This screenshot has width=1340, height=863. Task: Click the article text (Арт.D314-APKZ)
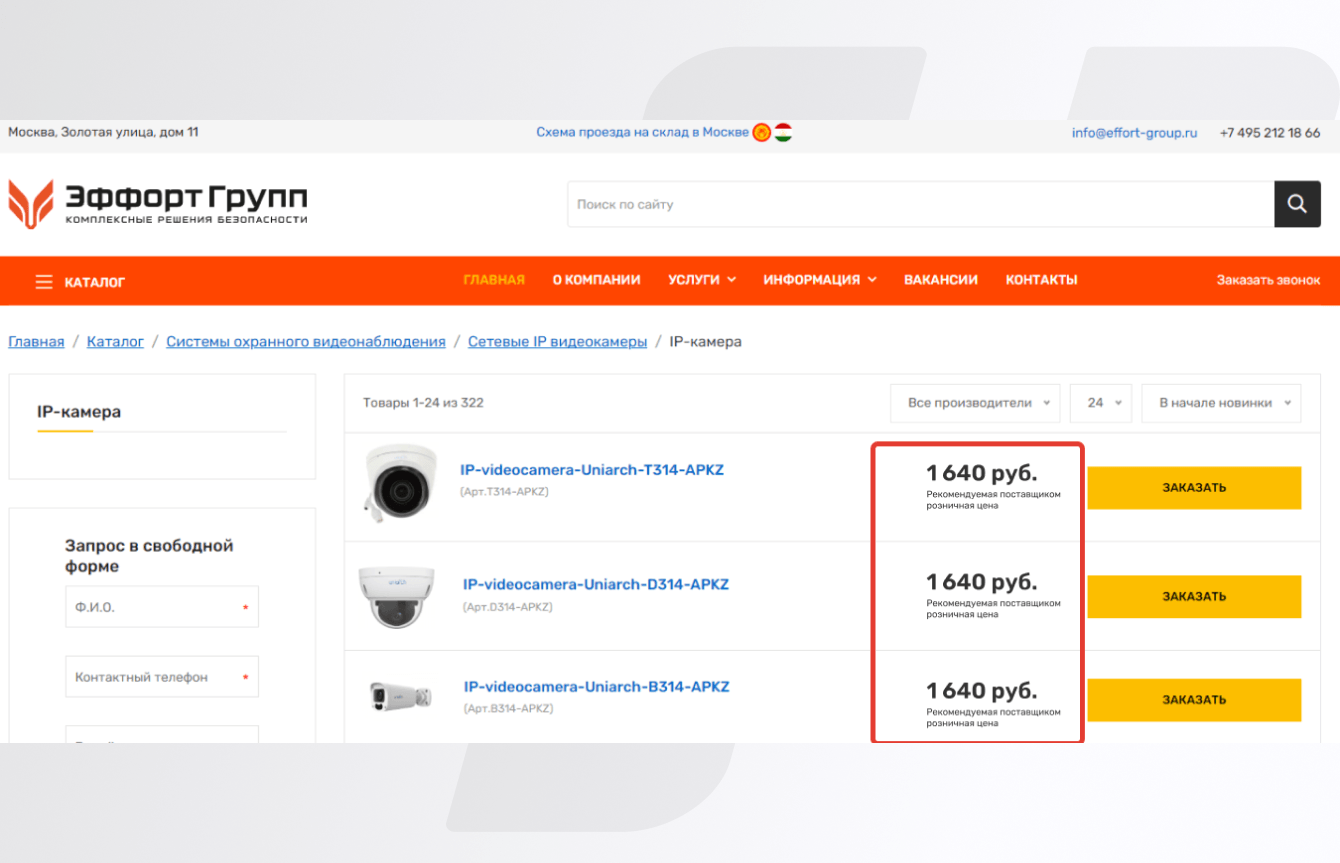pyautogui.click(x=507, y=607)
